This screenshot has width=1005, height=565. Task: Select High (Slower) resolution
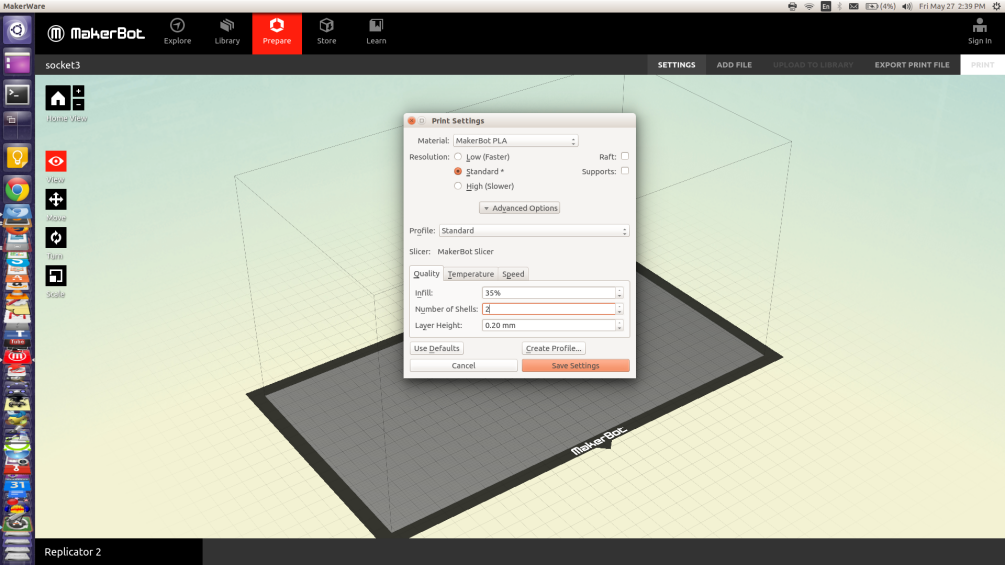(x=458, y=186)
